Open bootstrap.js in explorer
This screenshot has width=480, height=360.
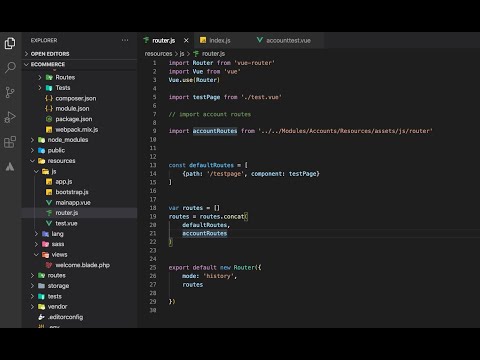72,192
